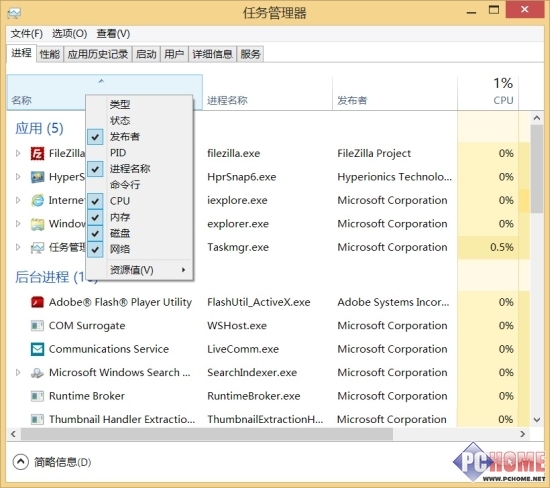Click the Thumbnail Handler Extraction icon
Image resolution: width=550 pixels, height=488 pixels.
click(37, 419)
